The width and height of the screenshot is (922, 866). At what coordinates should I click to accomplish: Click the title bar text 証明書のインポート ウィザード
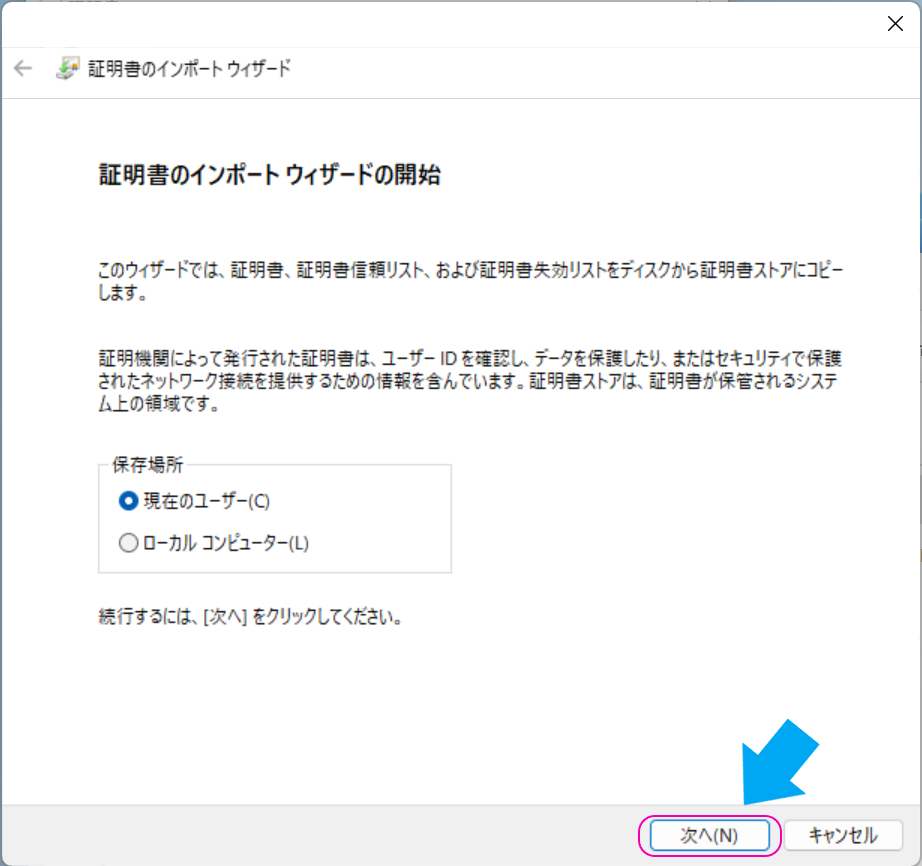189,69
